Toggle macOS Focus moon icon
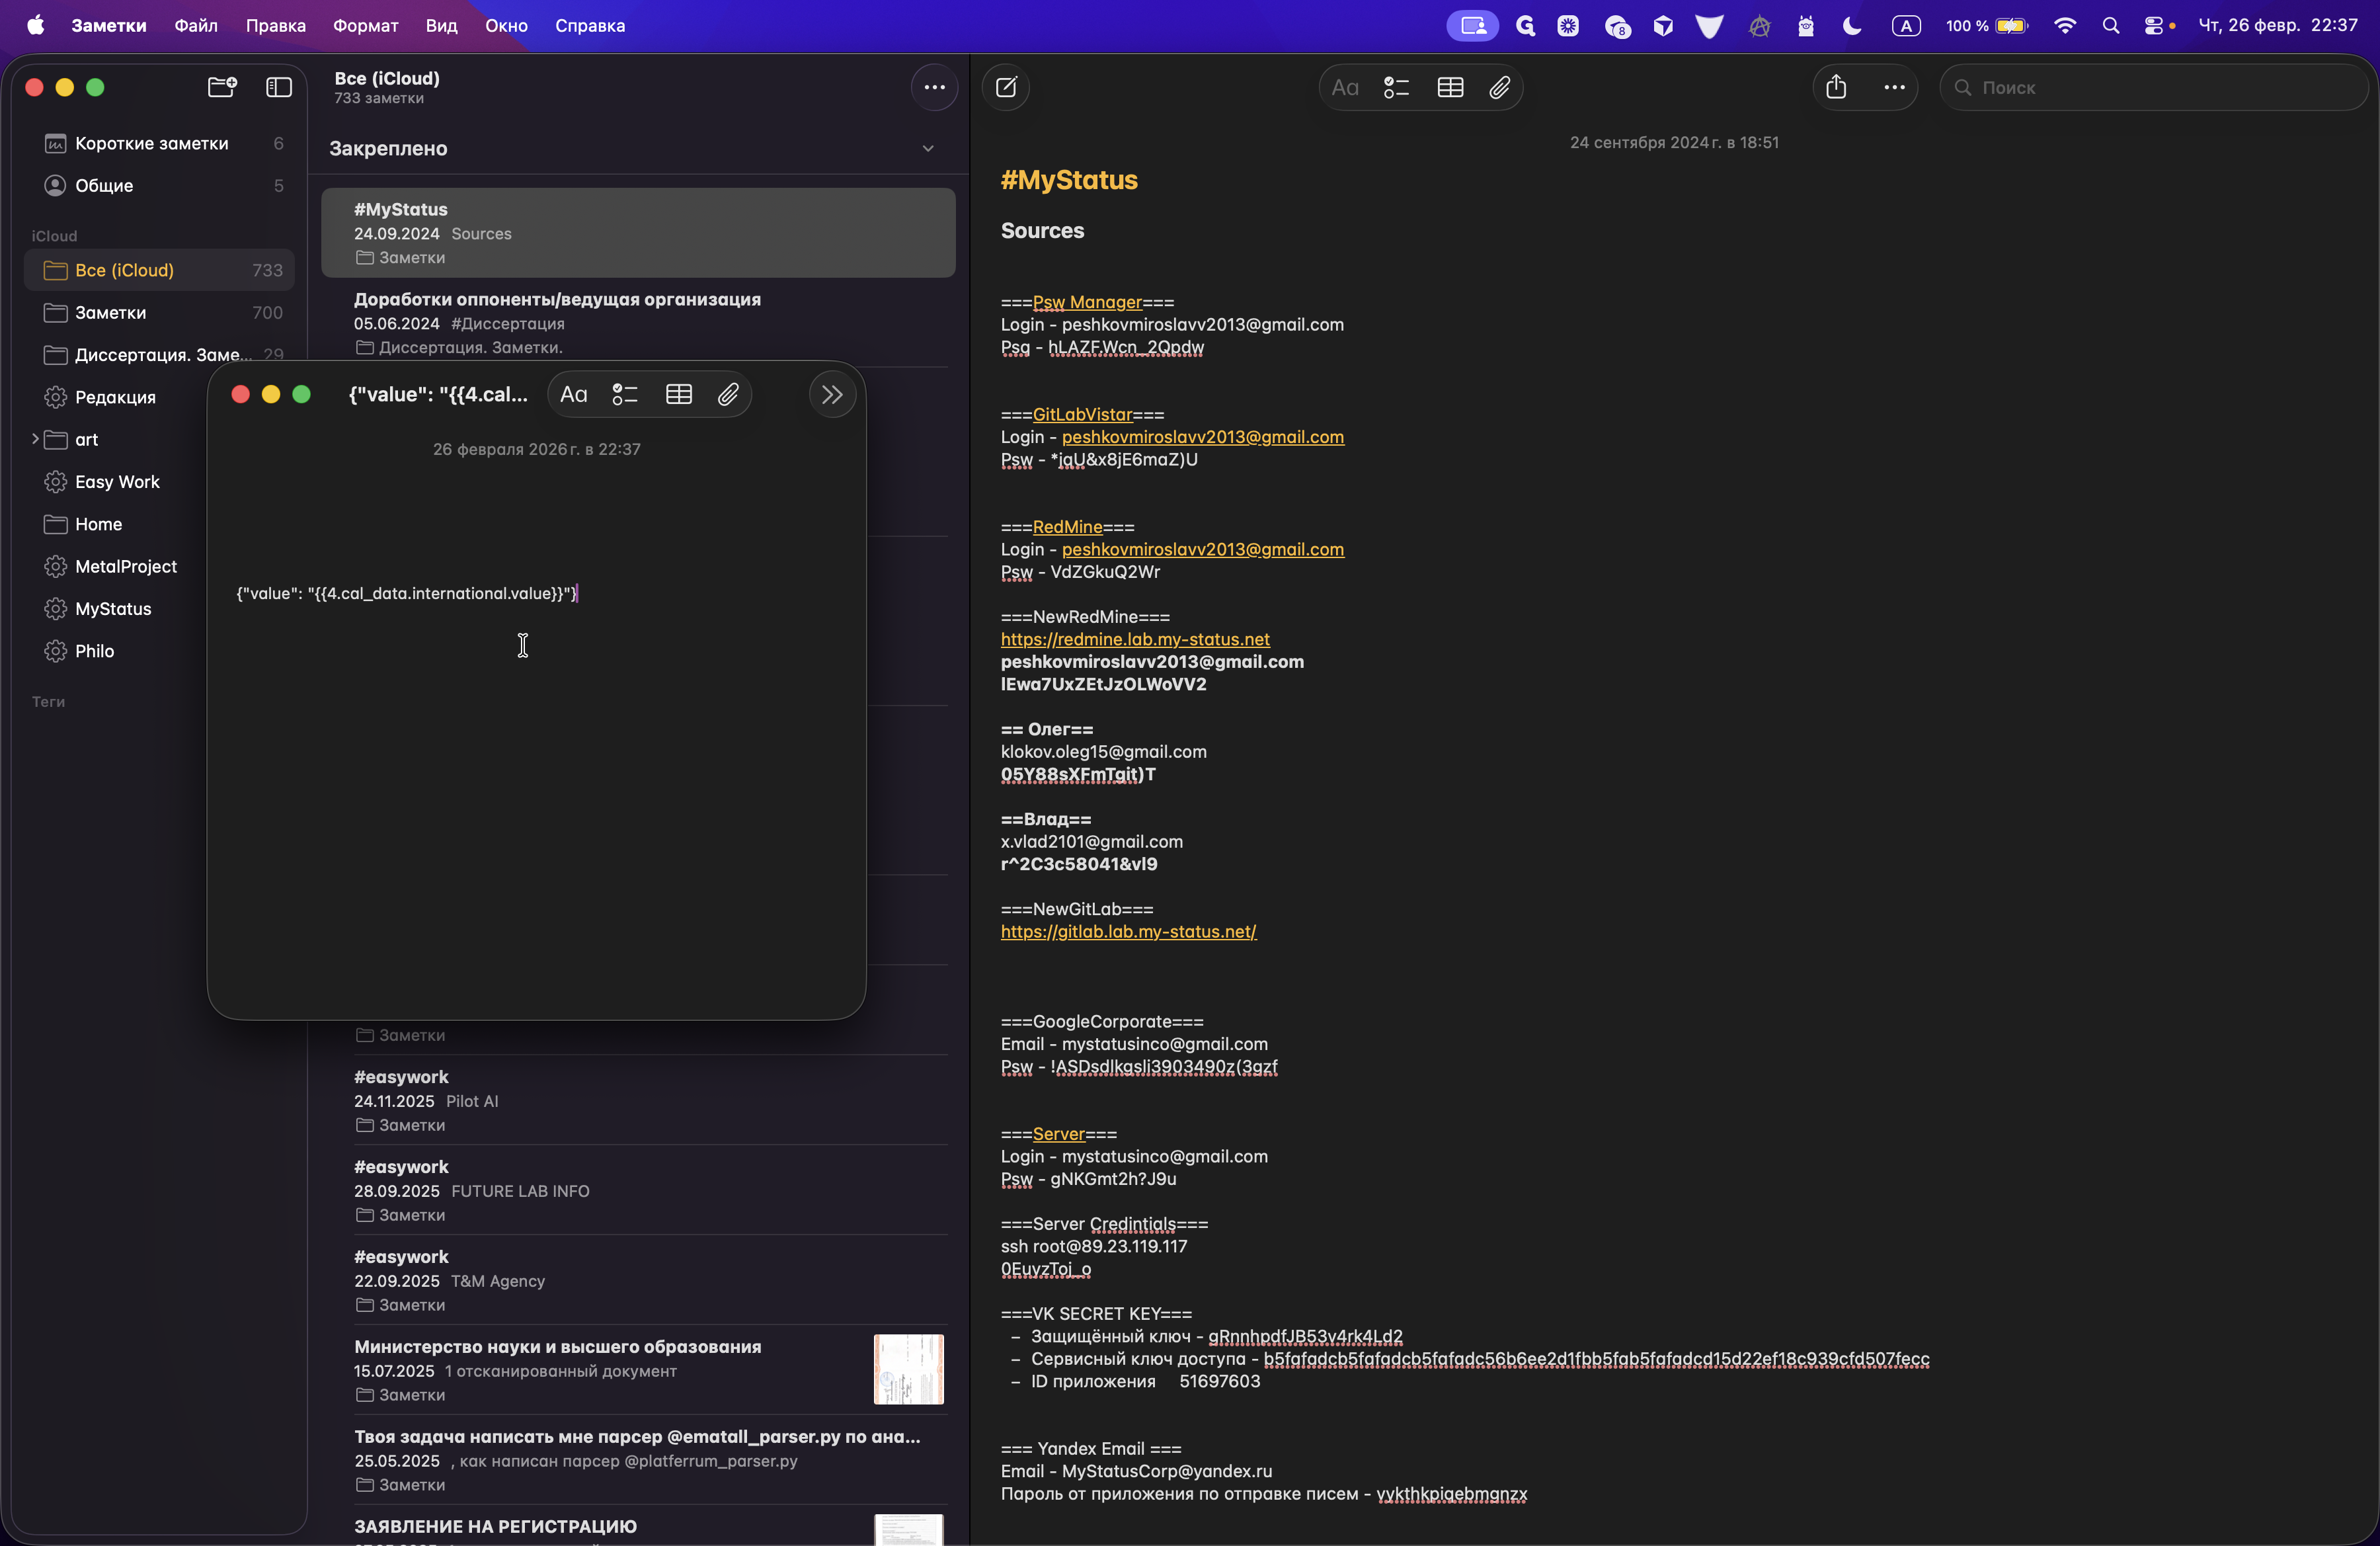The width and height of the screenshot is (2380, 1546). (x=1852, y=26)
